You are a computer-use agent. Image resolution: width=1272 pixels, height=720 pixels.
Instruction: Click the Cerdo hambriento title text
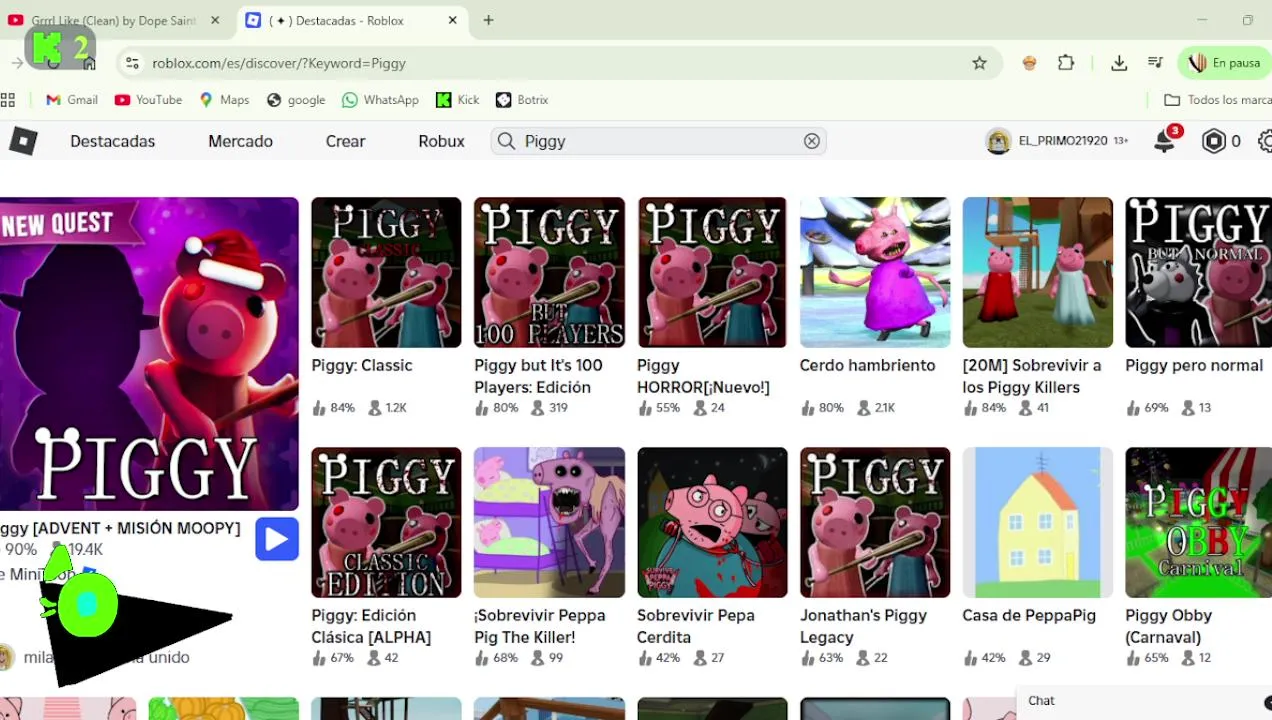867,365
